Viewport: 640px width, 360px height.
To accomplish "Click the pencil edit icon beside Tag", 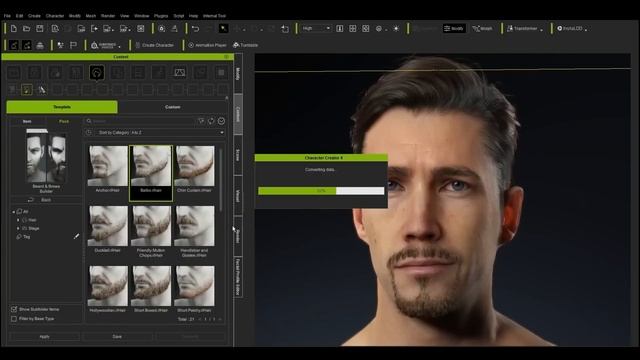I will point(76,236).
